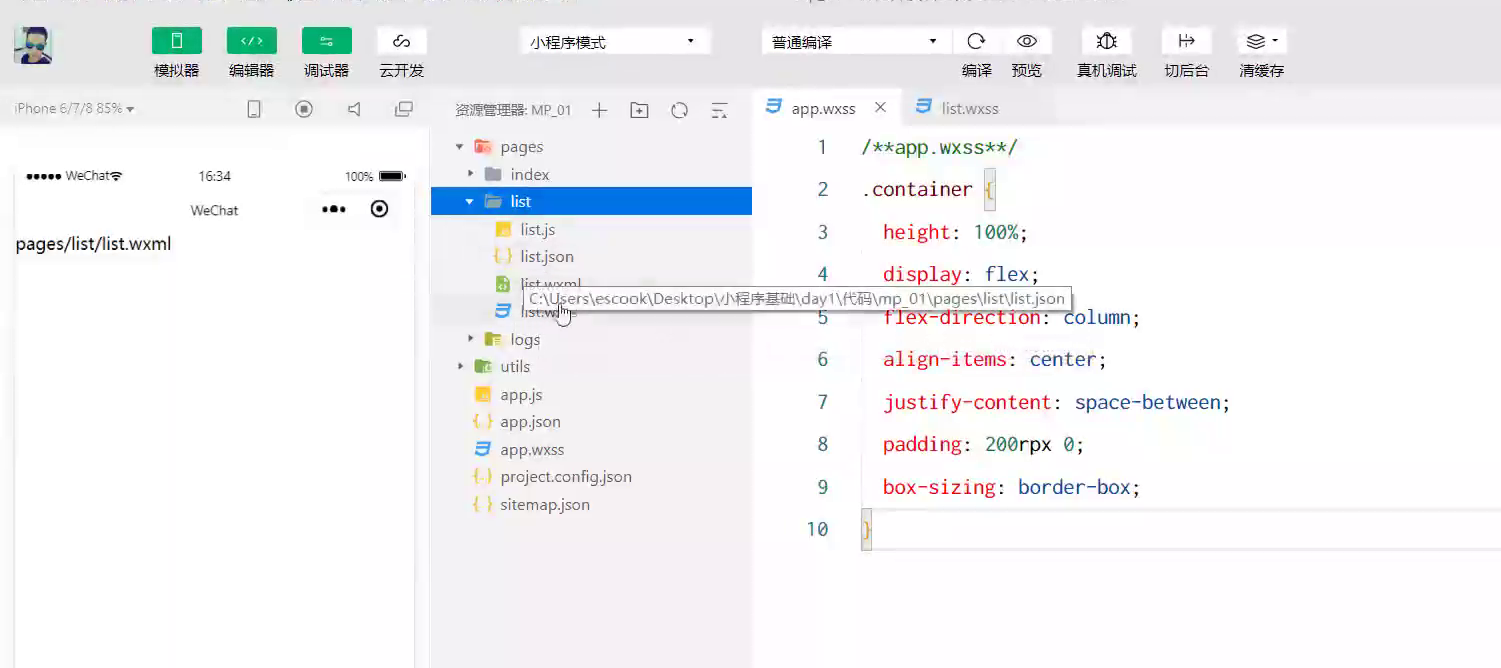
Task: Click the sitemap.json braces file icon
Action: pos(482,504)
